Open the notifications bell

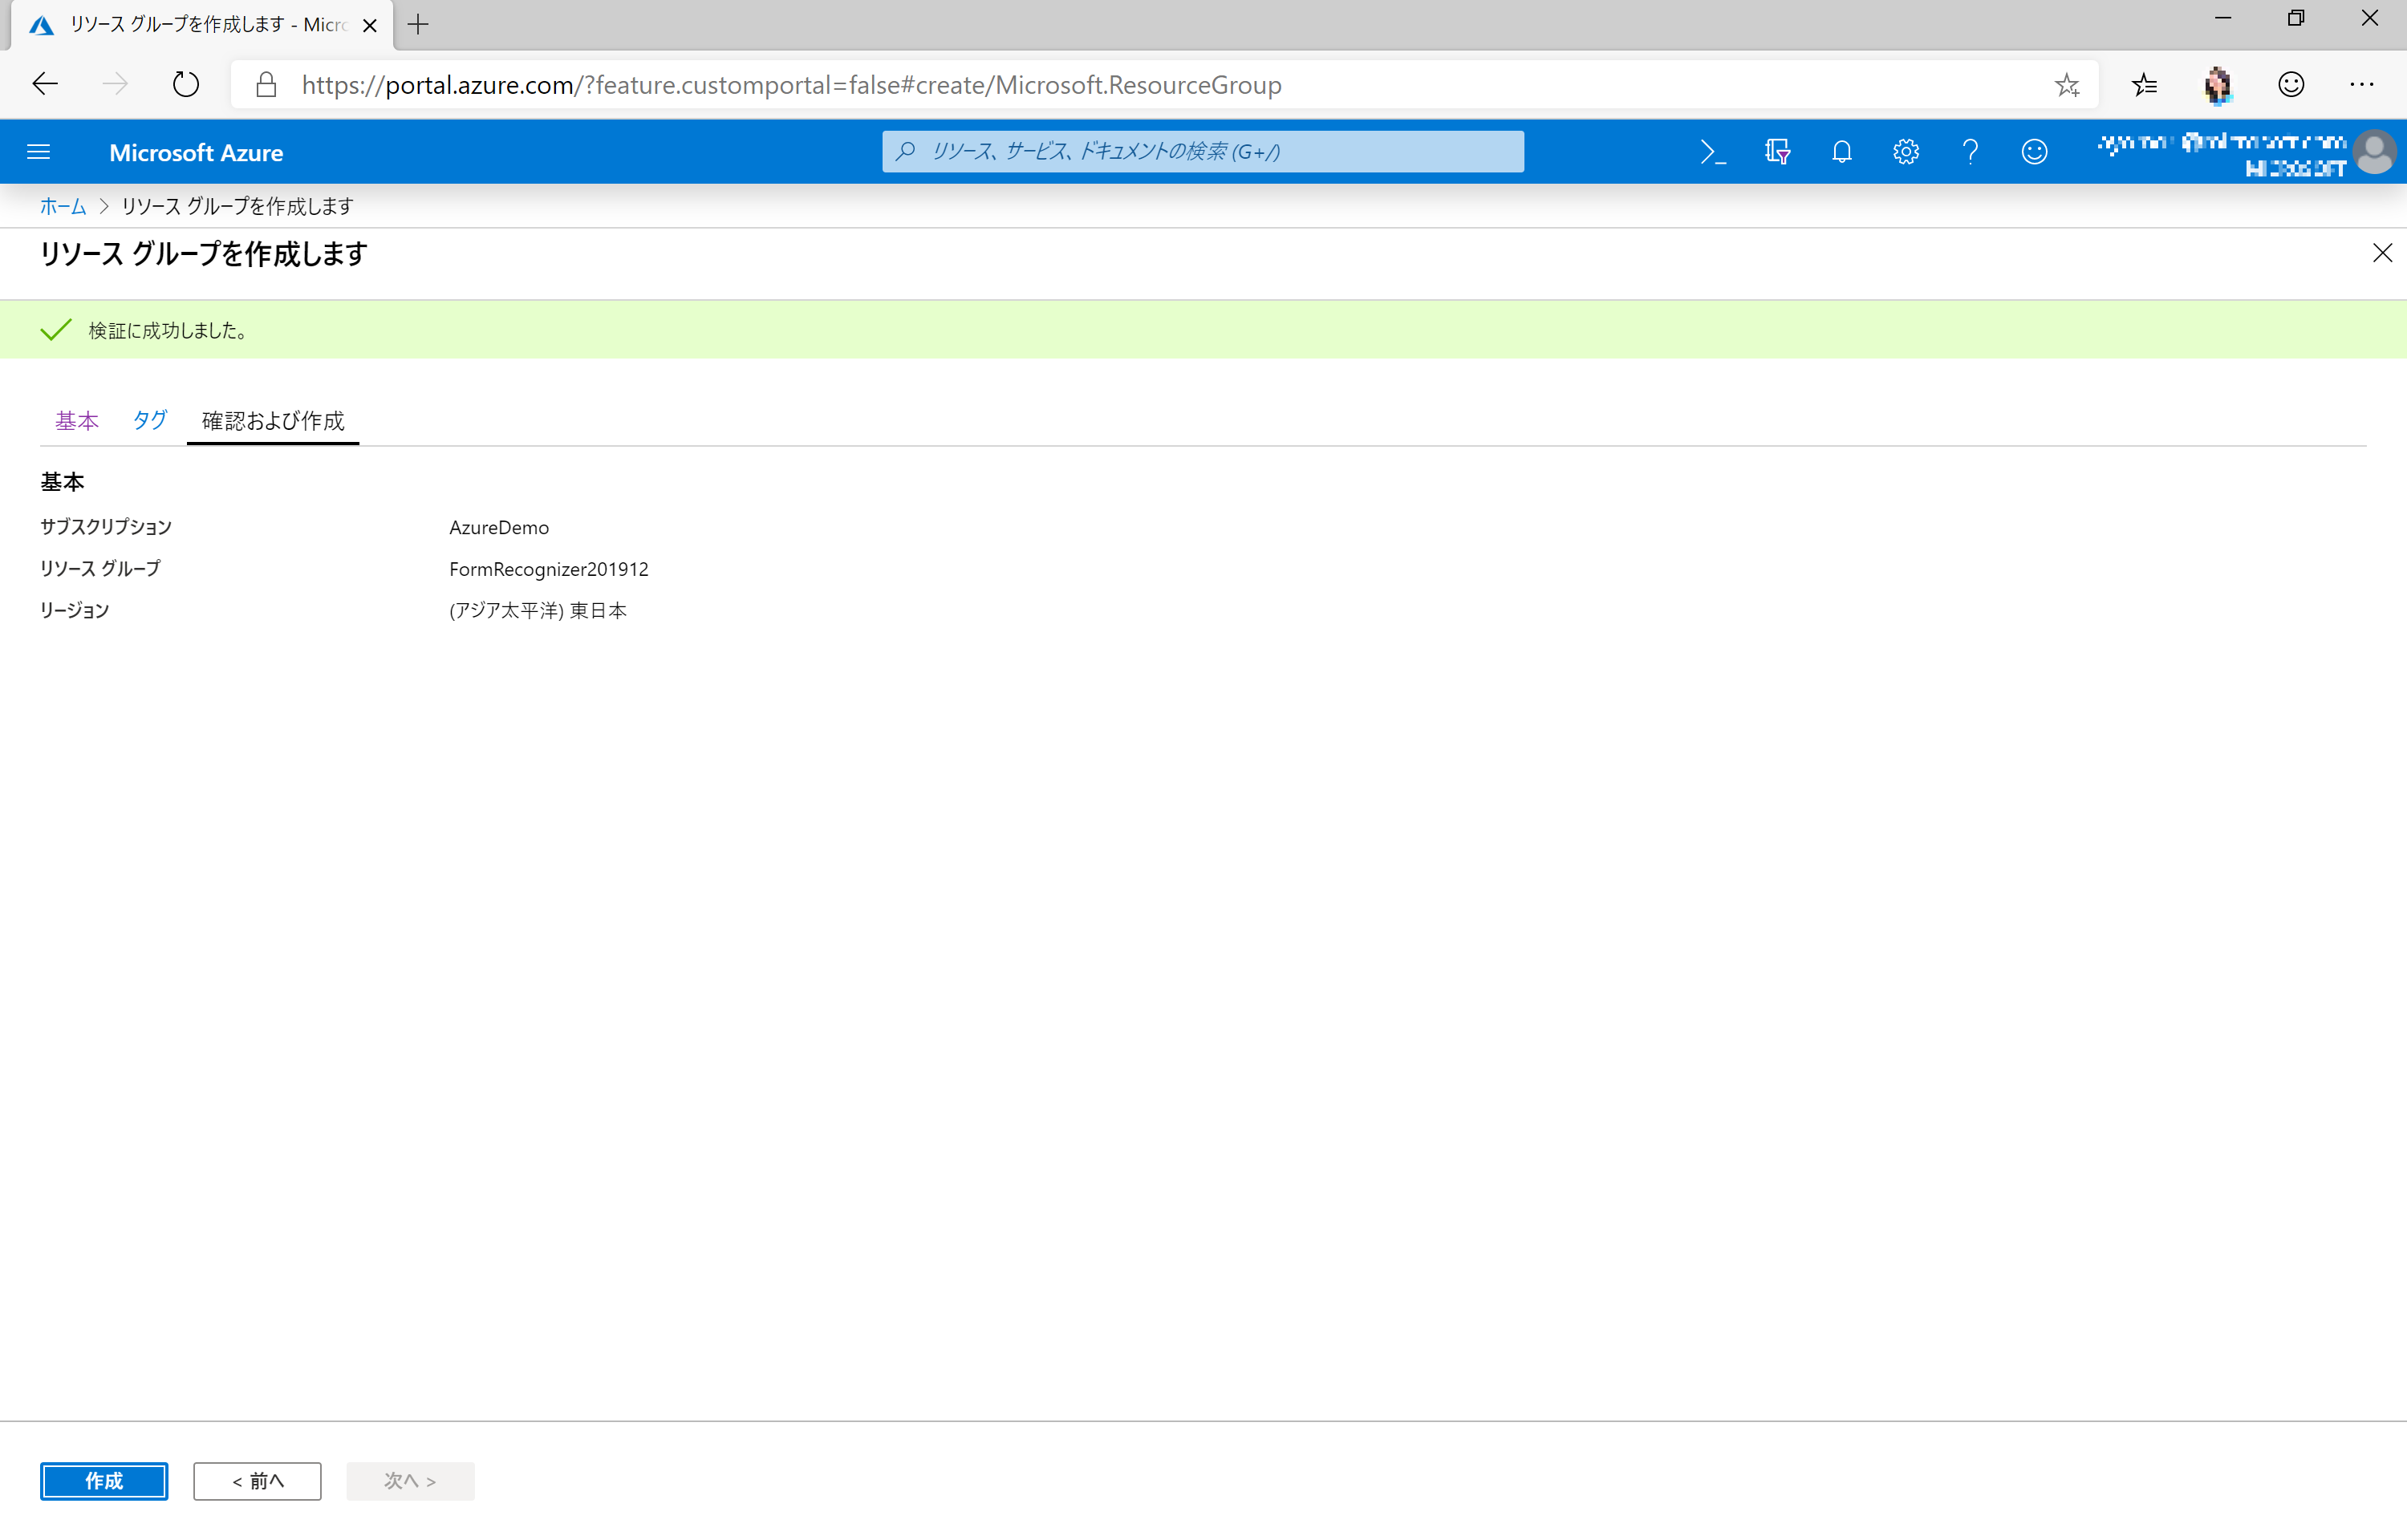coord(1841,152)
